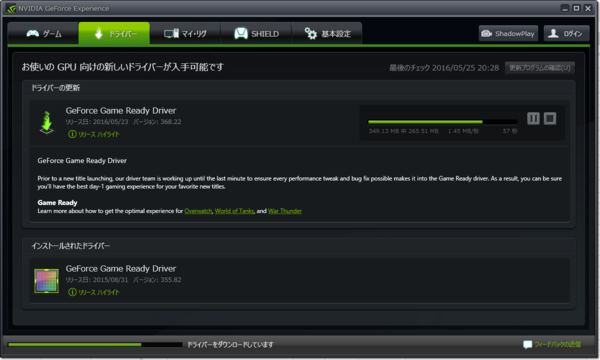Click the ログイン login button
Viewport: 600px width, 360px height.
(x=567, y=34)
